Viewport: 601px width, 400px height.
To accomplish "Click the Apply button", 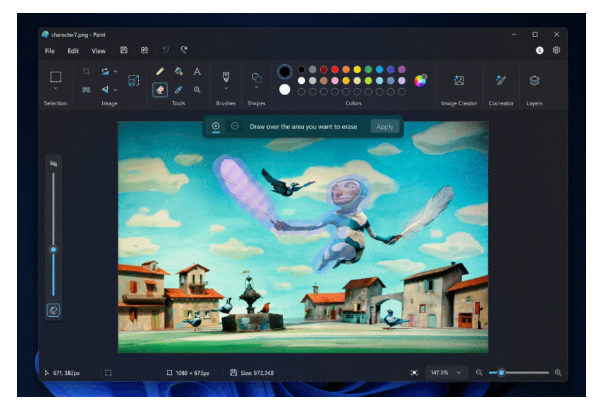I will click(x=384, y=126).
